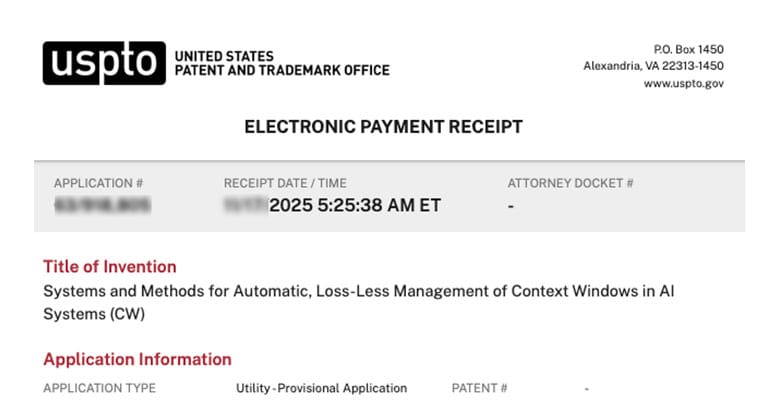
Task: Click the Application Information heading
Action: (137, 359)
